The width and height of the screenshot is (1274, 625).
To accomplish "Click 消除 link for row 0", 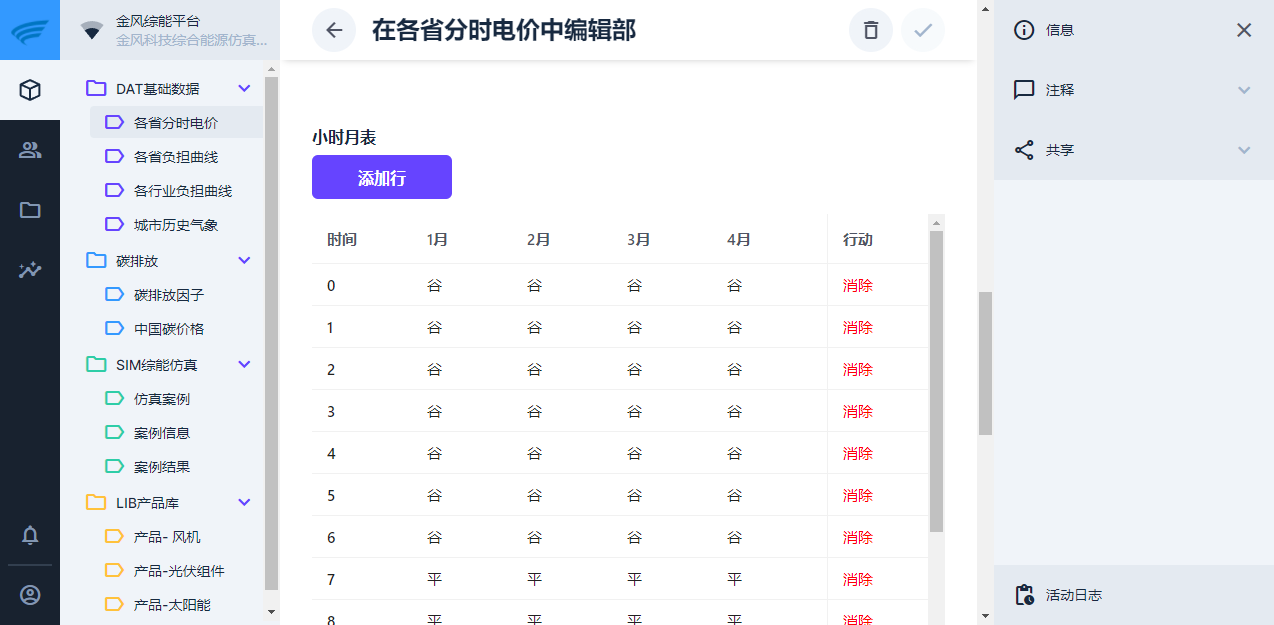I will (857, 285).
